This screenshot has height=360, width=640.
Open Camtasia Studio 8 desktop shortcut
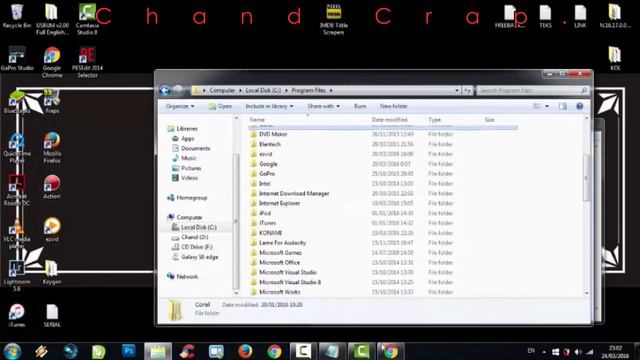pyautogui.click(x=87, y=19)
